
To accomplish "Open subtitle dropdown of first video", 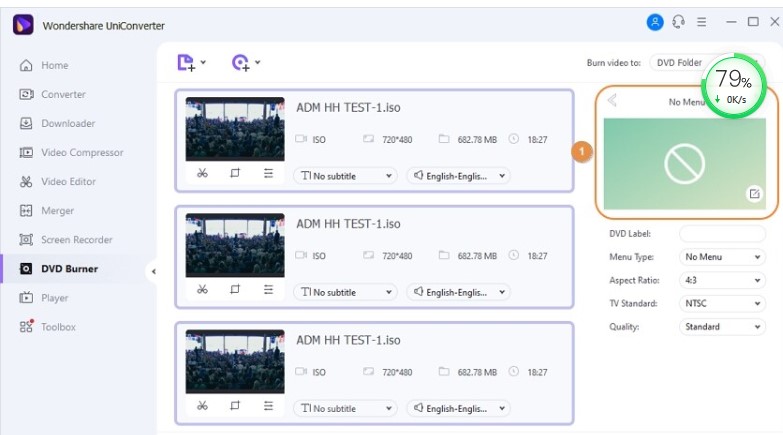I will (x=345, y=176).
